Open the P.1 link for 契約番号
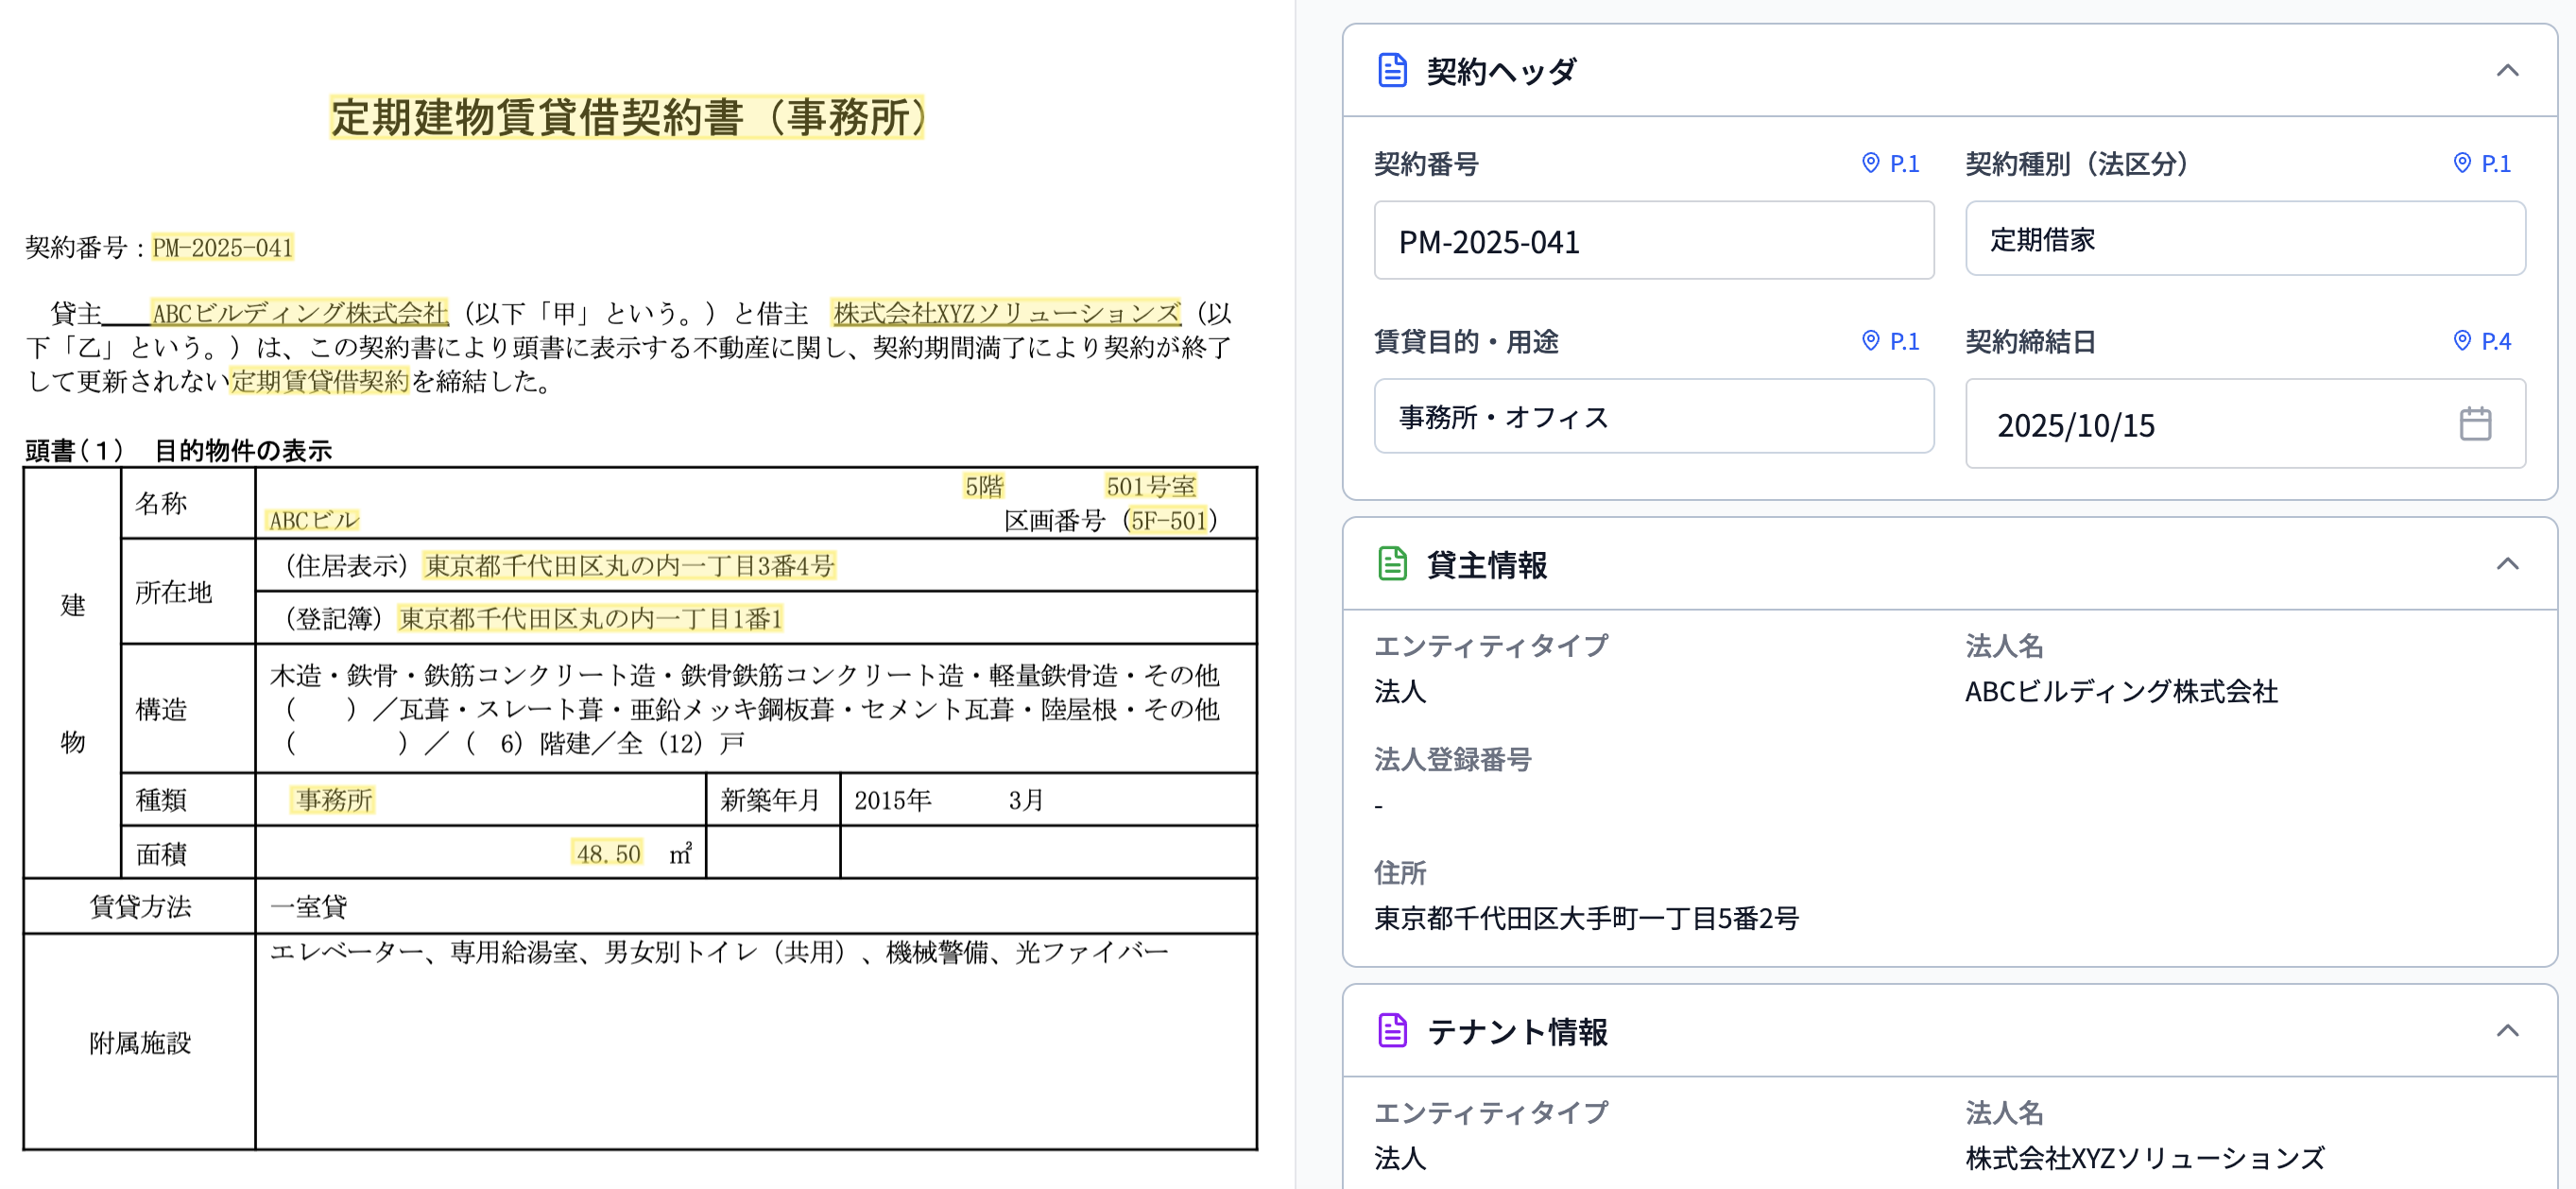Viewport: 2576px width, 1189px height. pos(1904,163)
